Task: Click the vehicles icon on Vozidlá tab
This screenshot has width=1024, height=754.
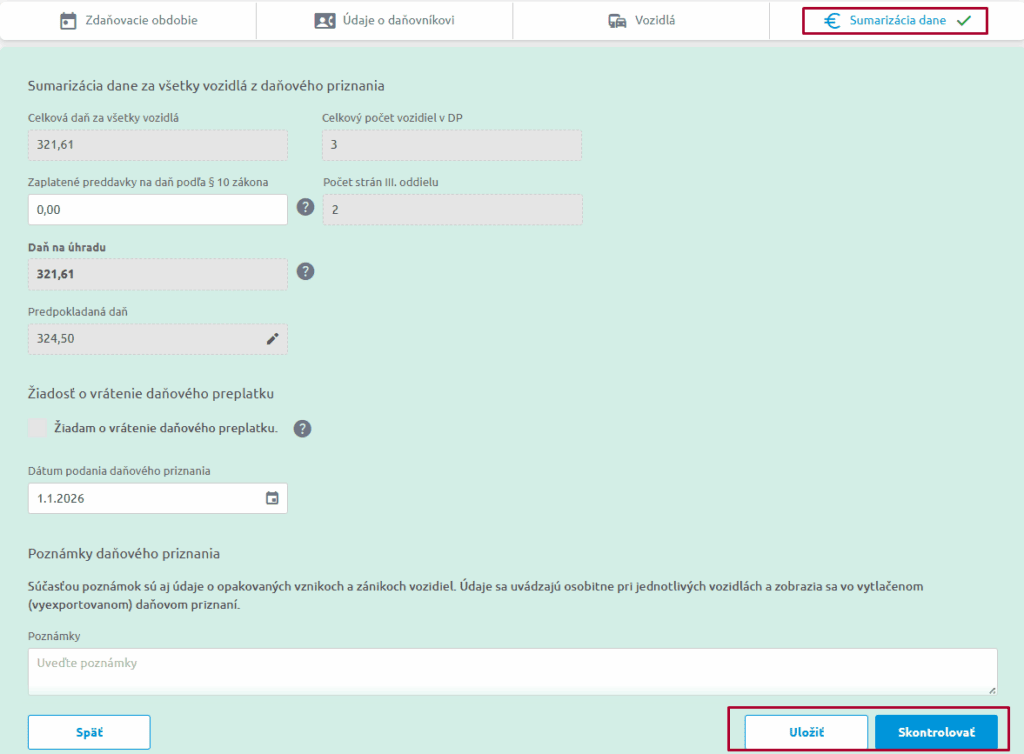Action: click(617, 20)
